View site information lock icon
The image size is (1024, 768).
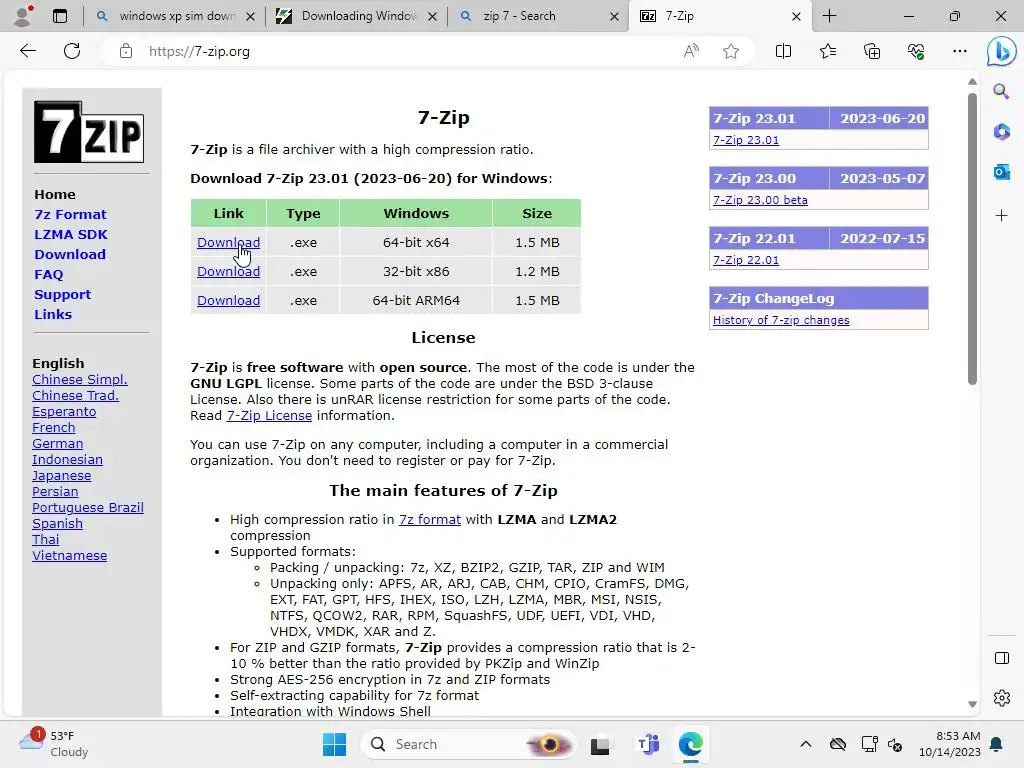pos(125,52)
